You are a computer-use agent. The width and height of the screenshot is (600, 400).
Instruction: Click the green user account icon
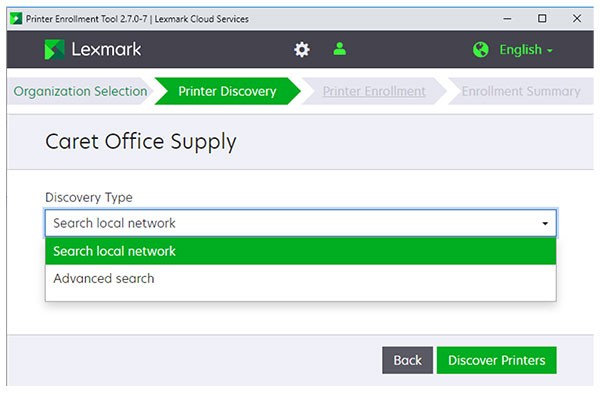(340, 49)
